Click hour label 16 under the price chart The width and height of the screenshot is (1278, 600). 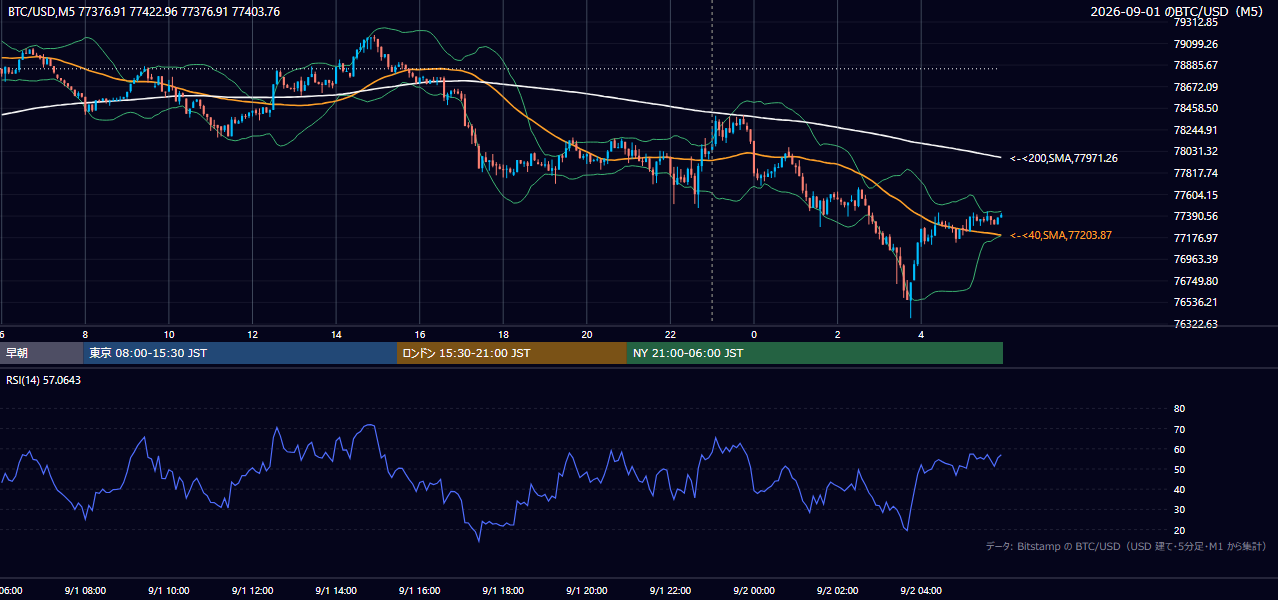(x=420, y=334)
